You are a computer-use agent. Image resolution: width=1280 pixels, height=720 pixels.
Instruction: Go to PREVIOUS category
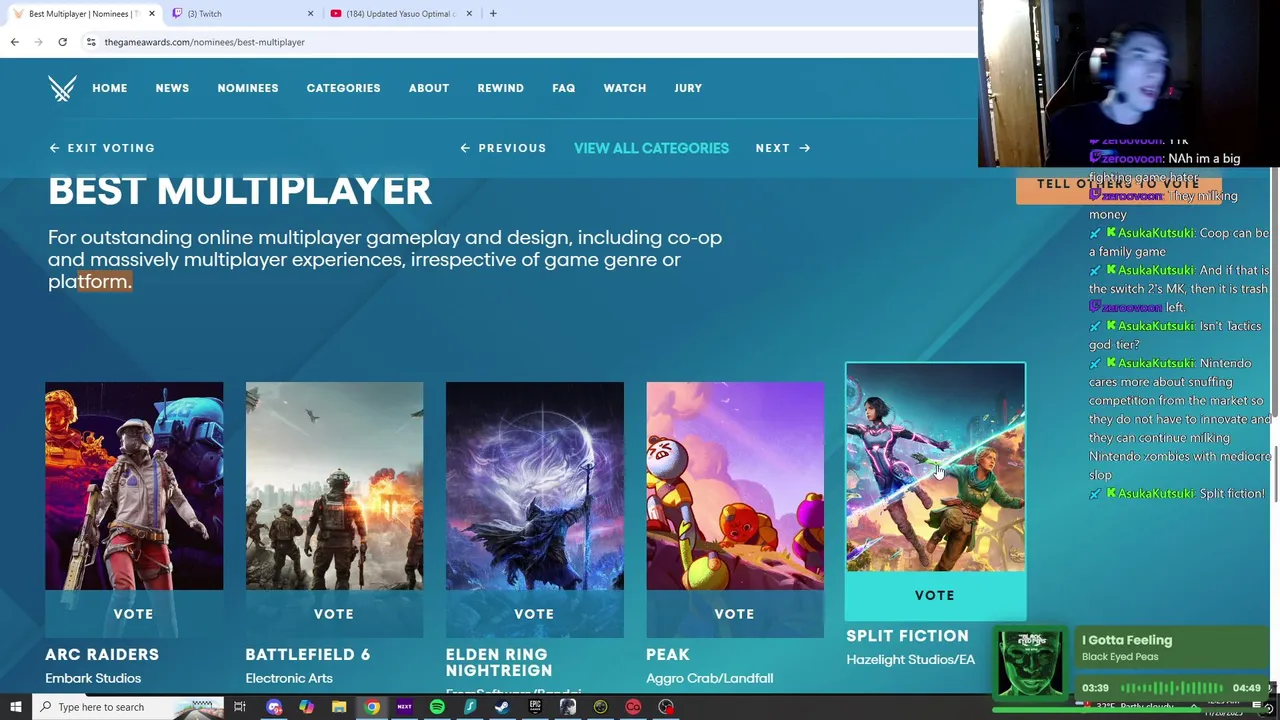click(x=503, y=148)
